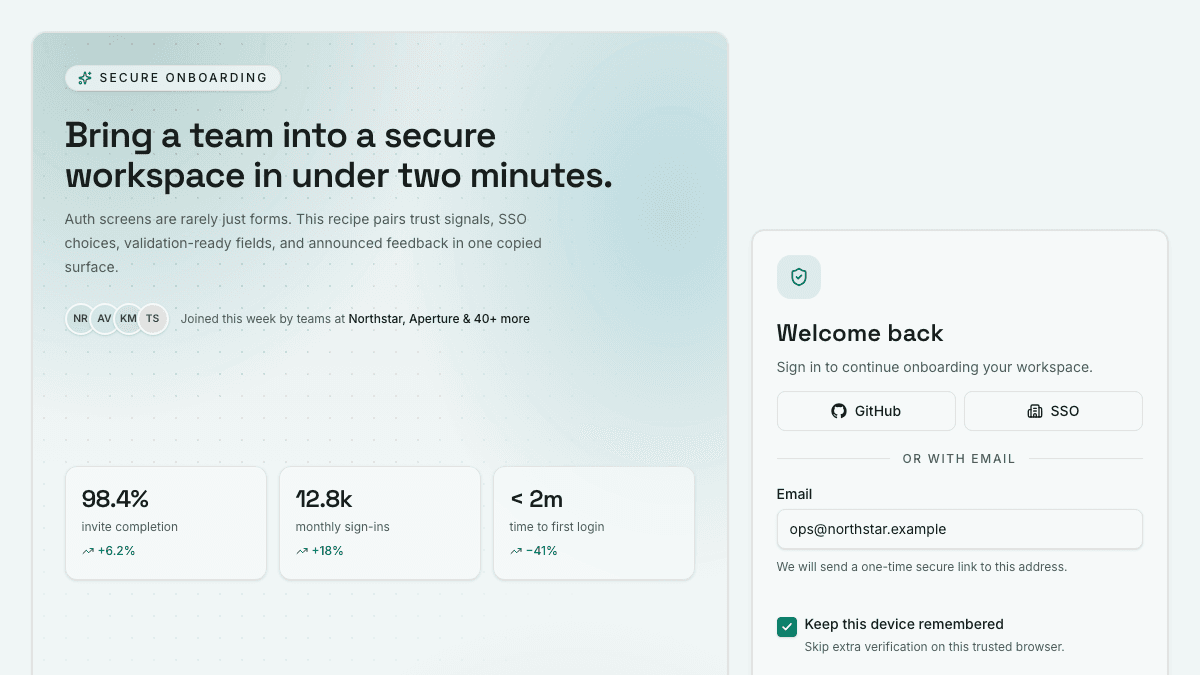Open the 12.8k monthly sign-ins card
1200x675 pixels.
(x=380, y=523)
